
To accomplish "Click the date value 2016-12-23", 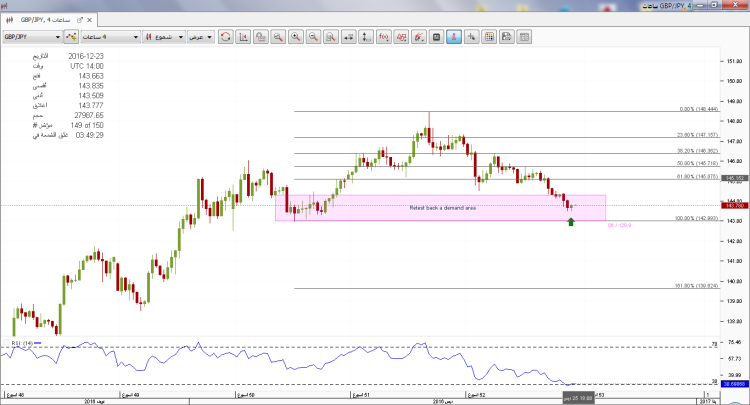I will click(x=86, y=56).
